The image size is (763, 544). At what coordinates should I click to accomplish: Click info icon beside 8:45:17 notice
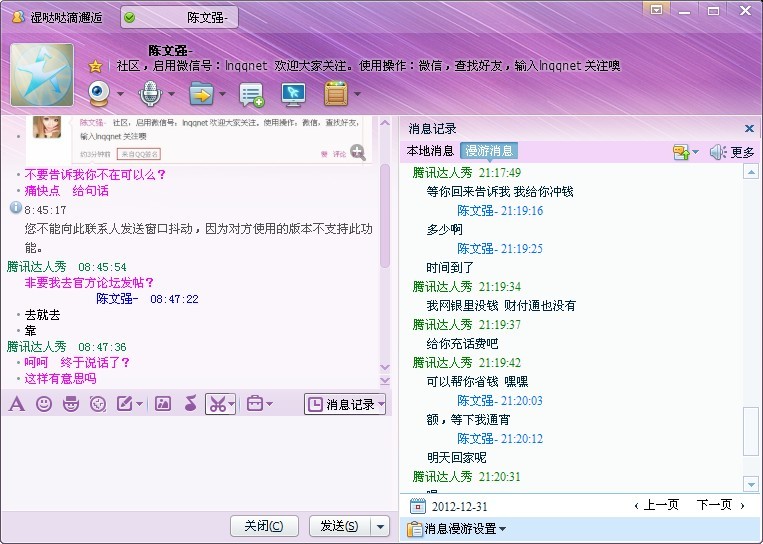16,208
